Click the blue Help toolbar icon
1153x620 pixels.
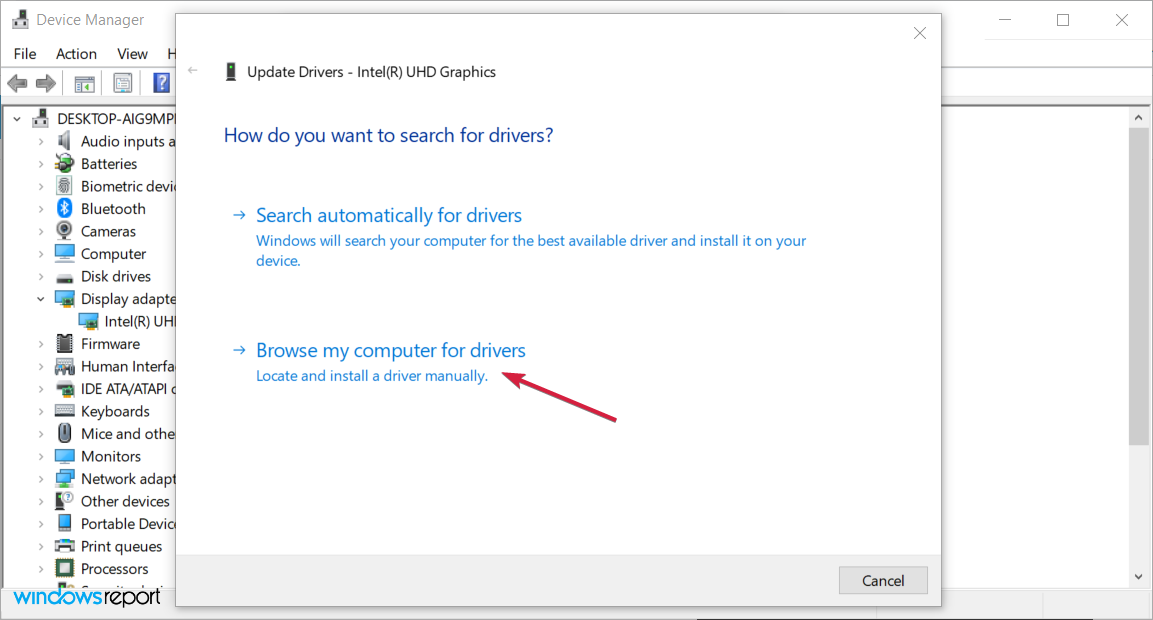point(161,83)
